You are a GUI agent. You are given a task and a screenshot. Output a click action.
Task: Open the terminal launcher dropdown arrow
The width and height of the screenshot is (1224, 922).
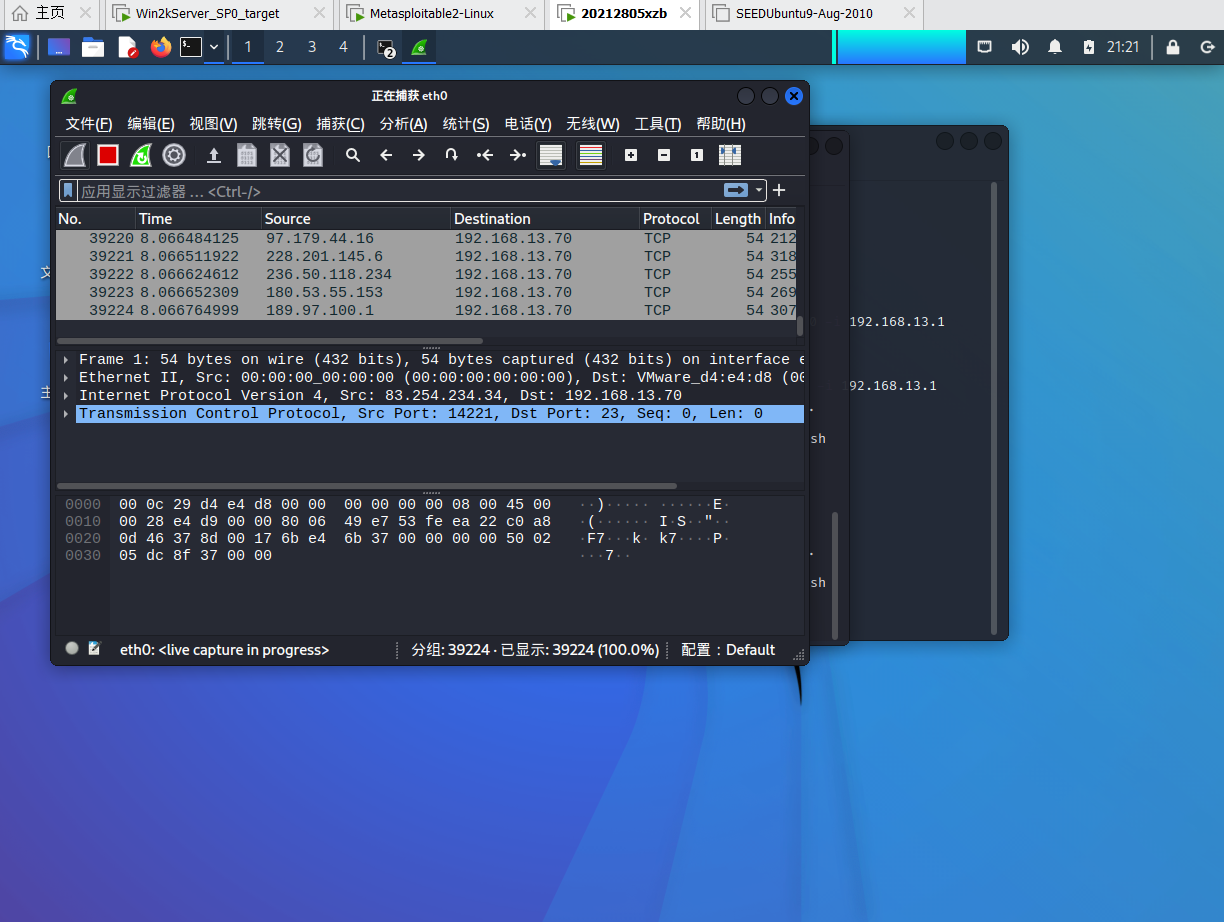(x=213, y=47)
